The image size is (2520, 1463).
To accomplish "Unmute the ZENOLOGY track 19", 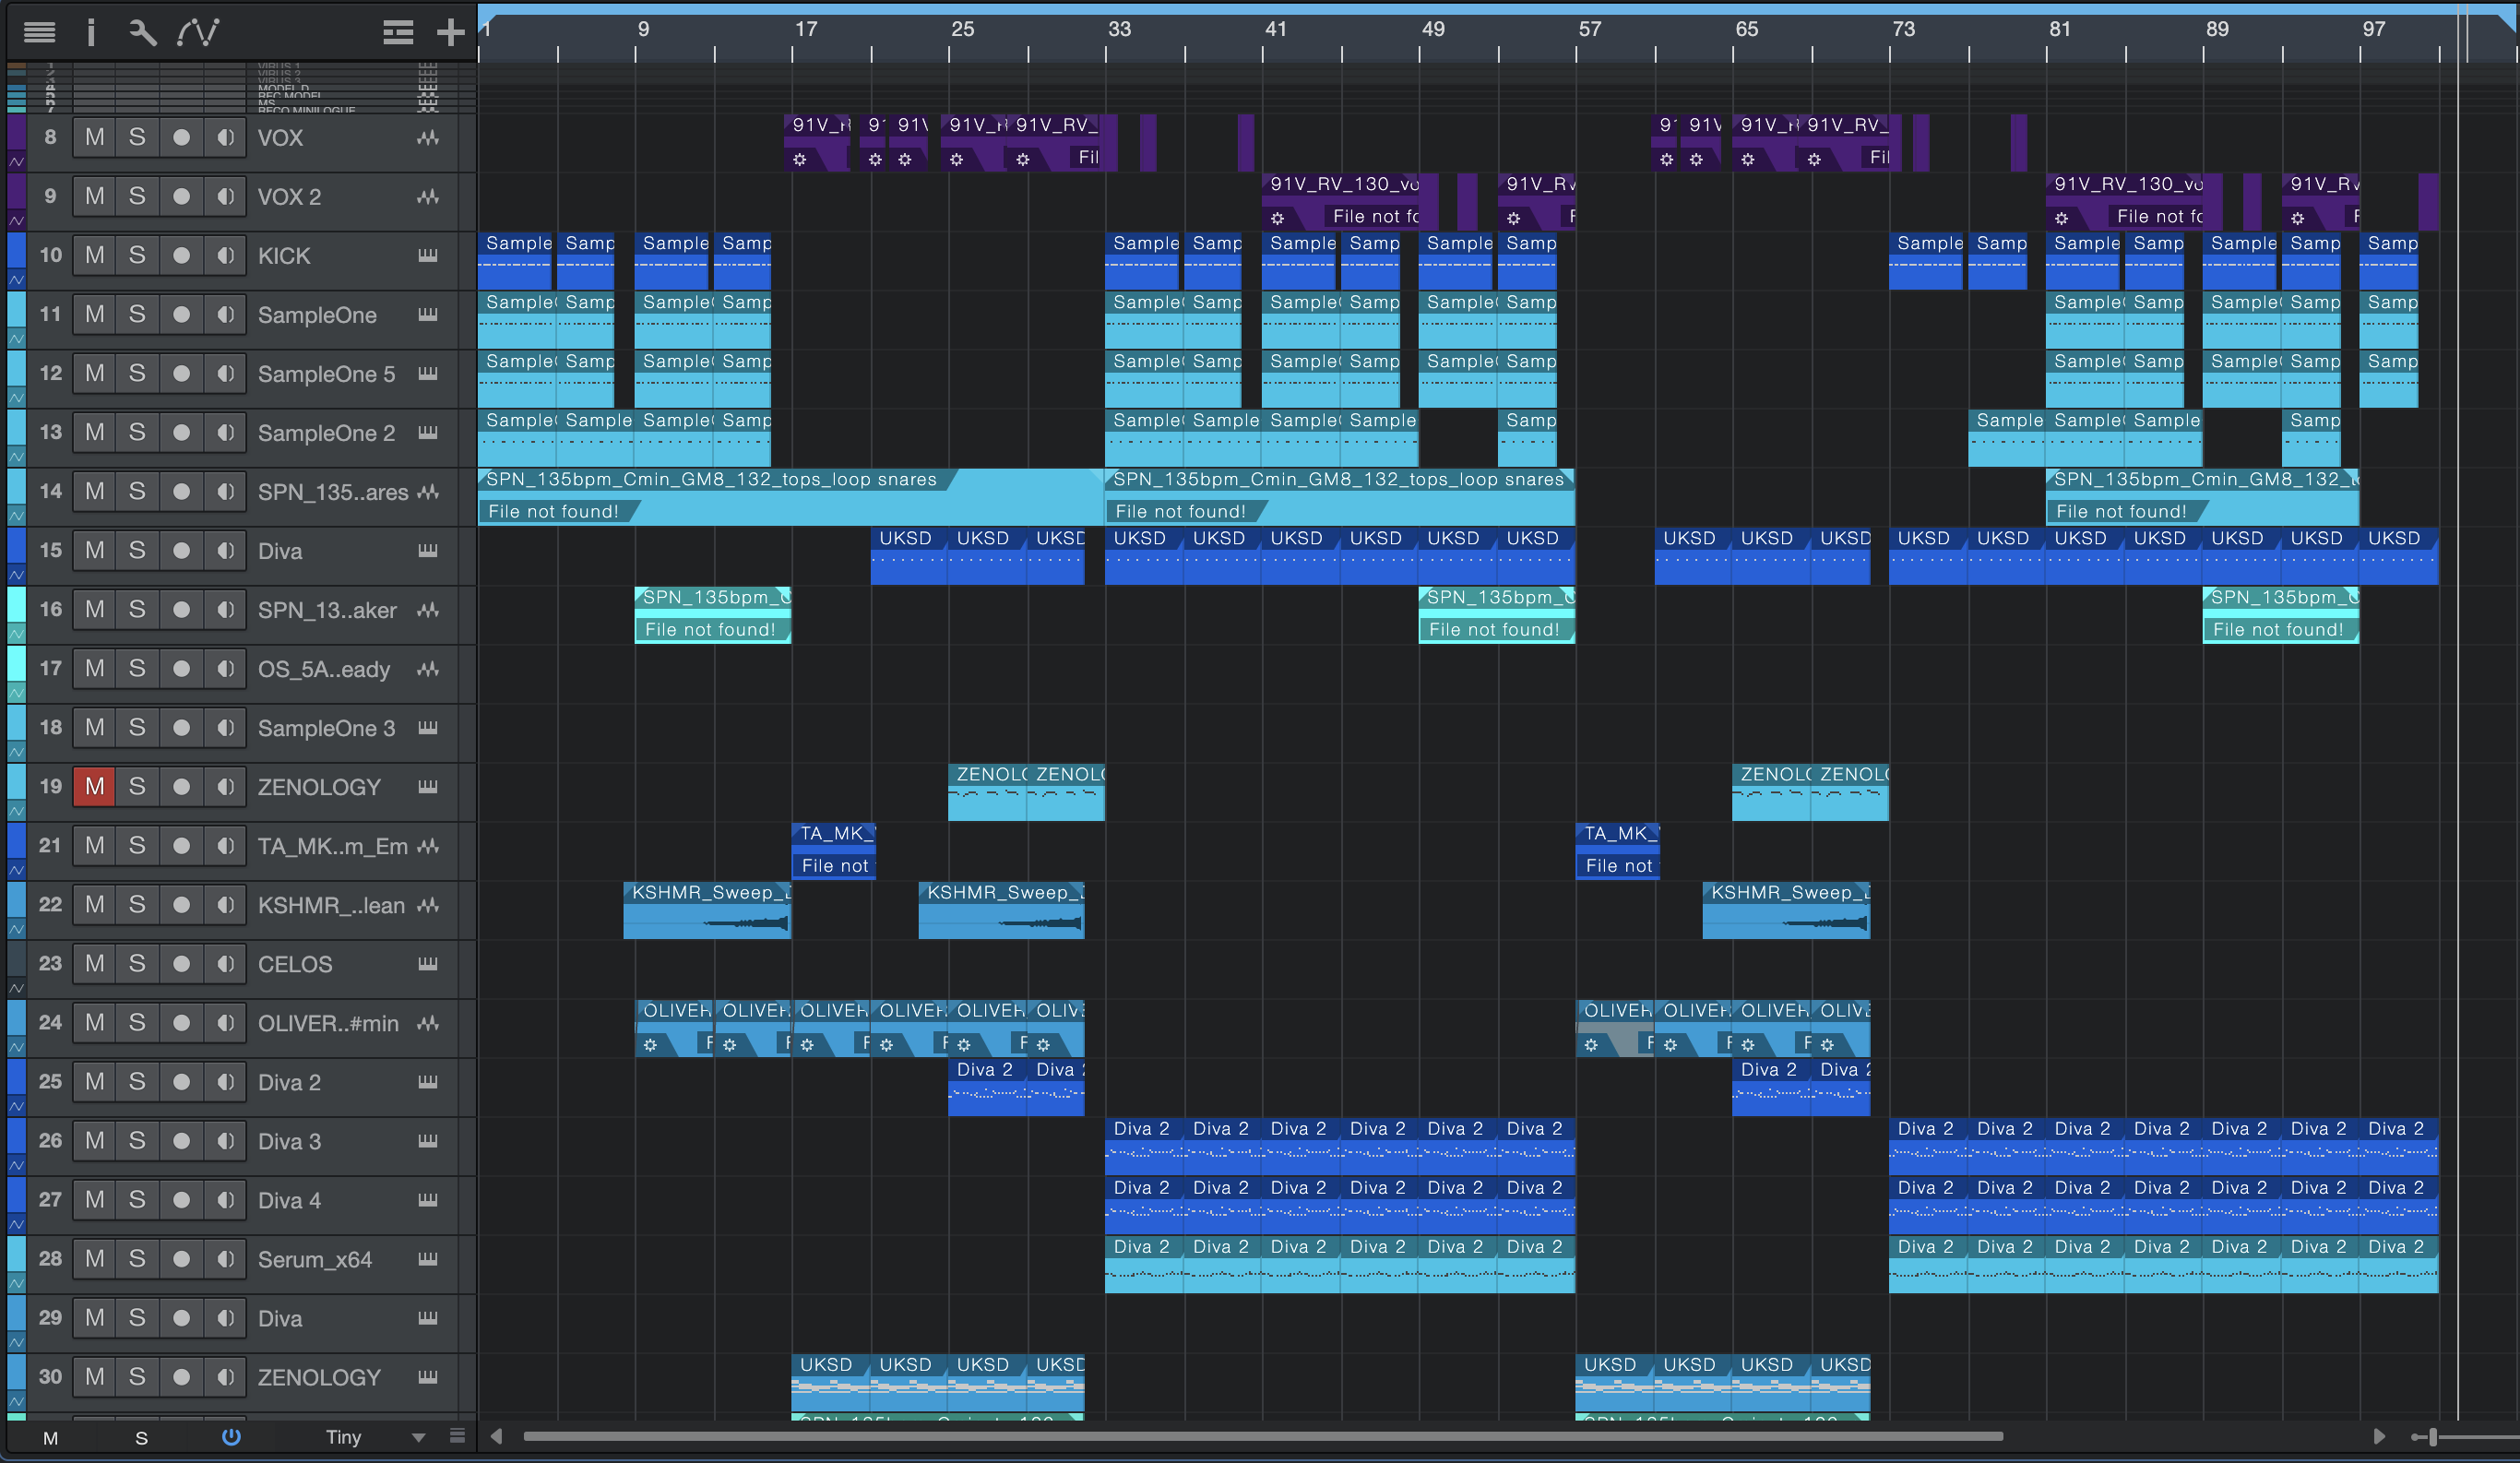I will click(94, 787).
